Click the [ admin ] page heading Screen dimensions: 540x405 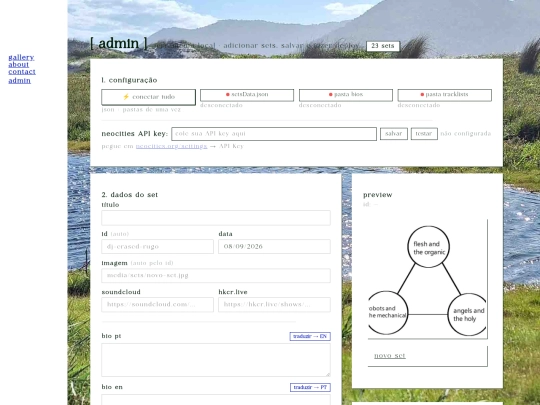pos(119,43)
